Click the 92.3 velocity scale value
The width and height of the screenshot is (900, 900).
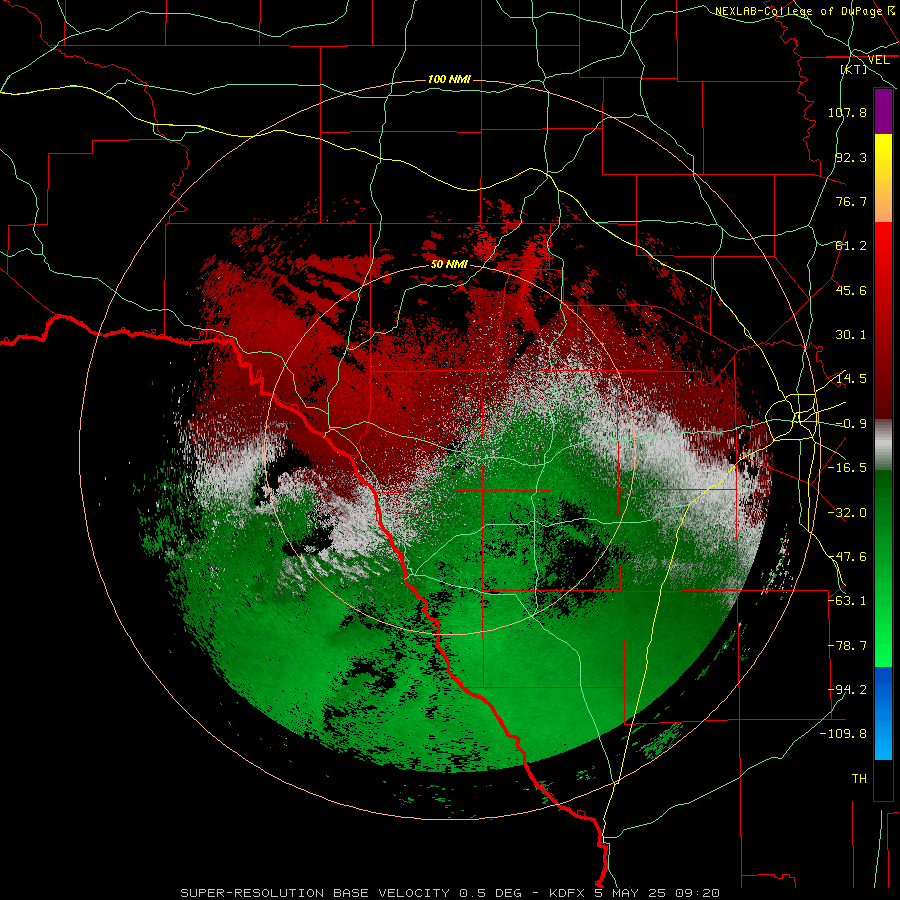pyautogui.click(x=851, y=157)
